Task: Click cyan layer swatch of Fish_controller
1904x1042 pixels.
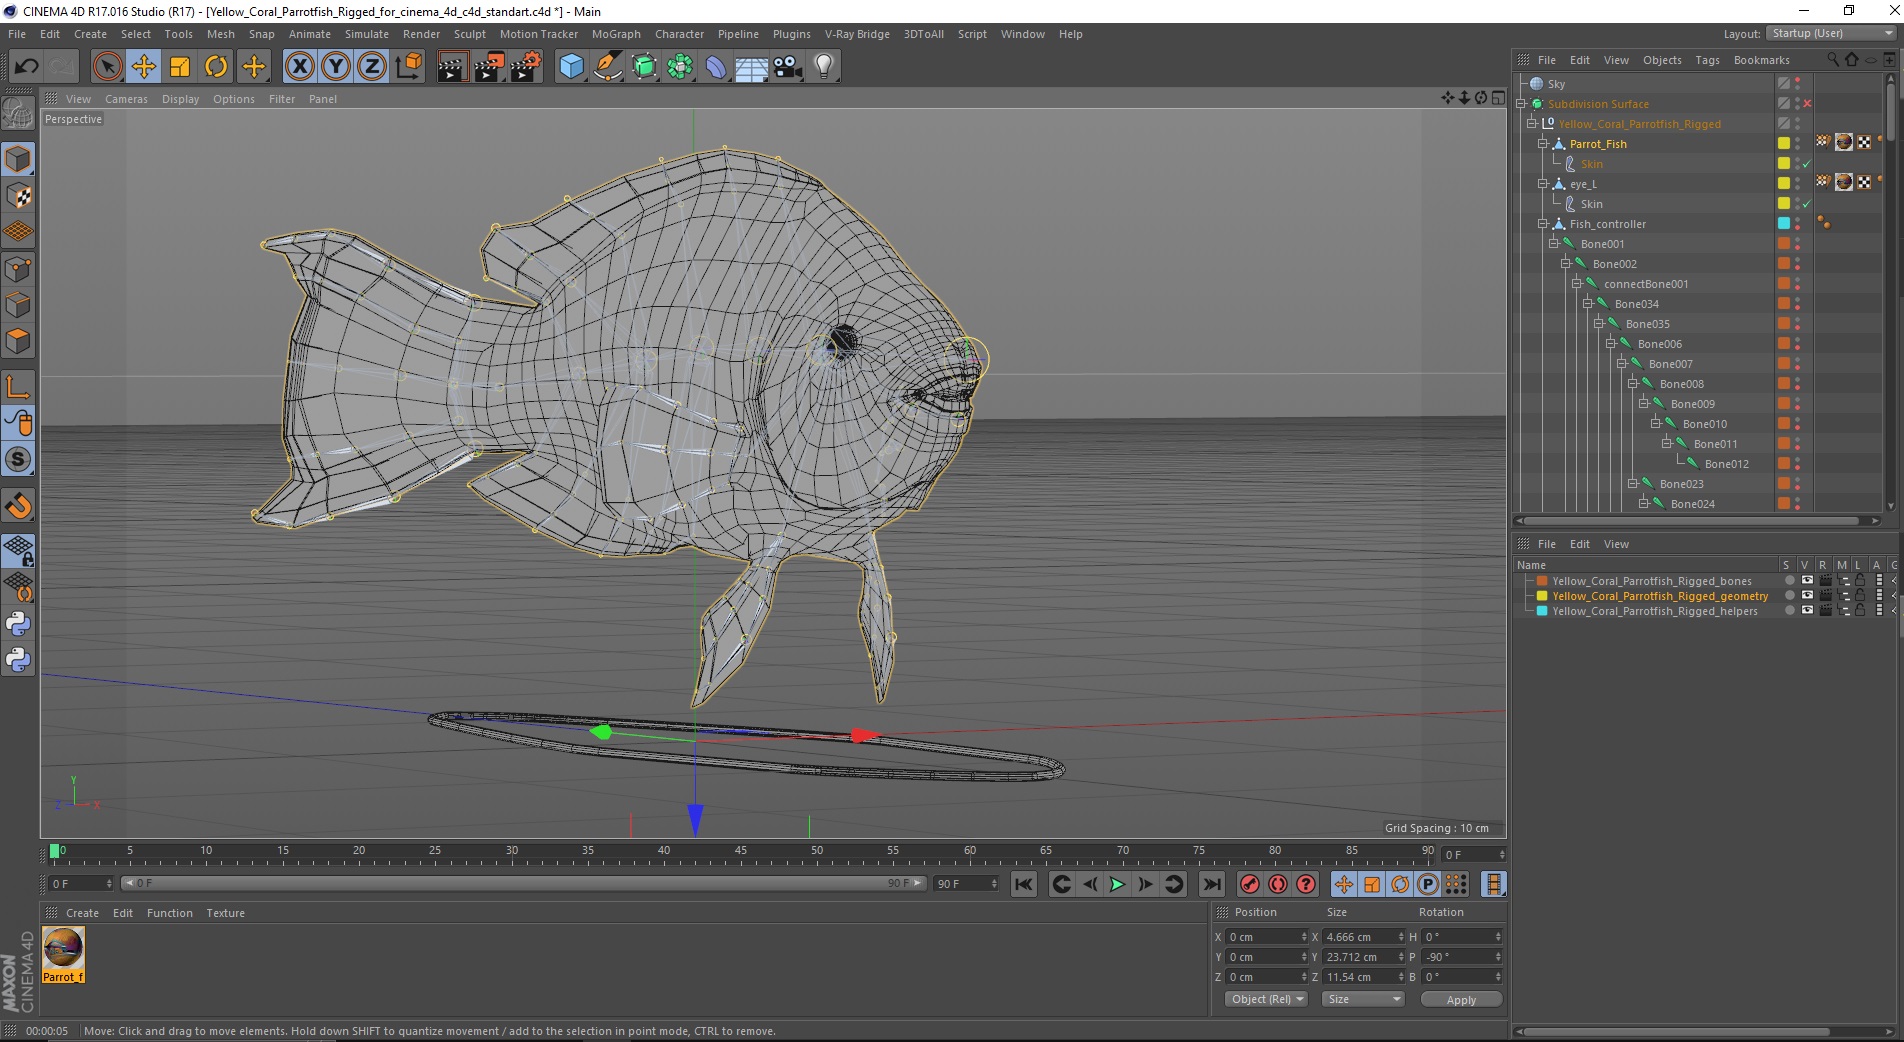Action: click(x=1783, y=224)
